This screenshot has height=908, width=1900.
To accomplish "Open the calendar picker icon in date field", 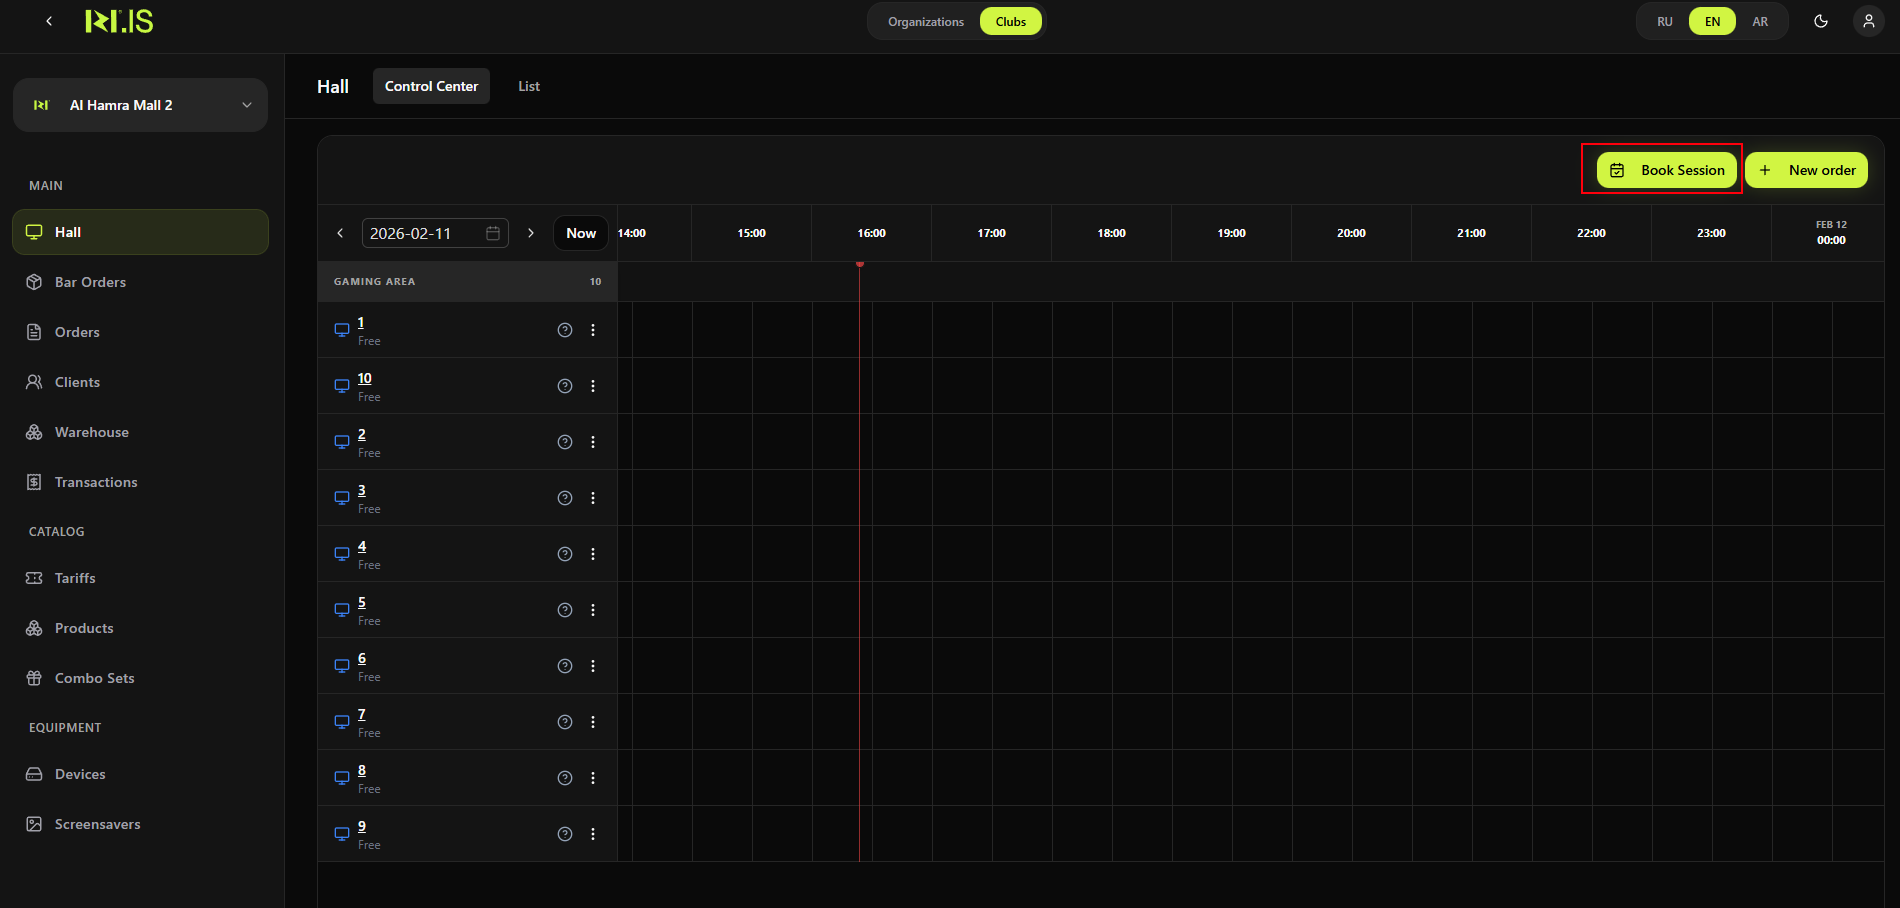I will [493, 233].
